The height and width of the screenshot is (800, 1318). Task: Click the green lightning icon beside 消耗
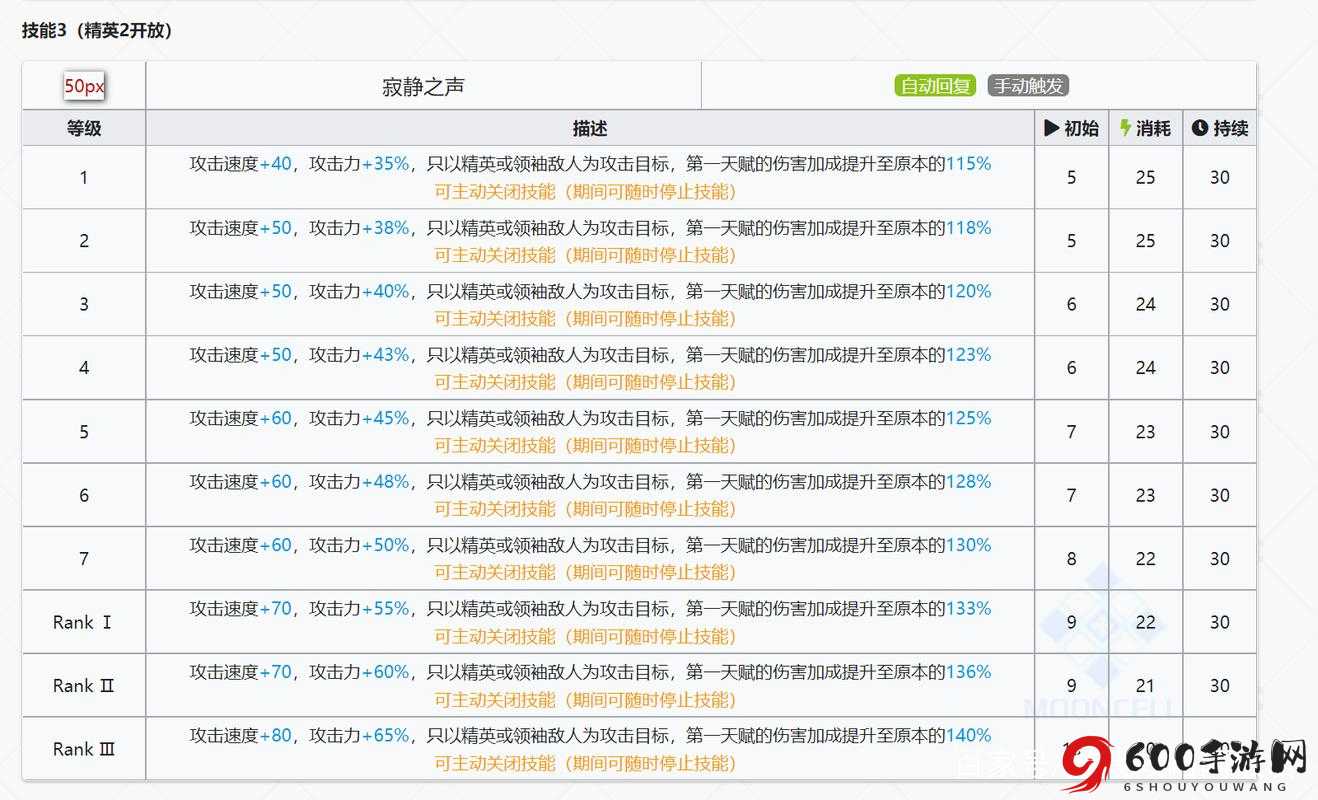[x=1125, y=128]
